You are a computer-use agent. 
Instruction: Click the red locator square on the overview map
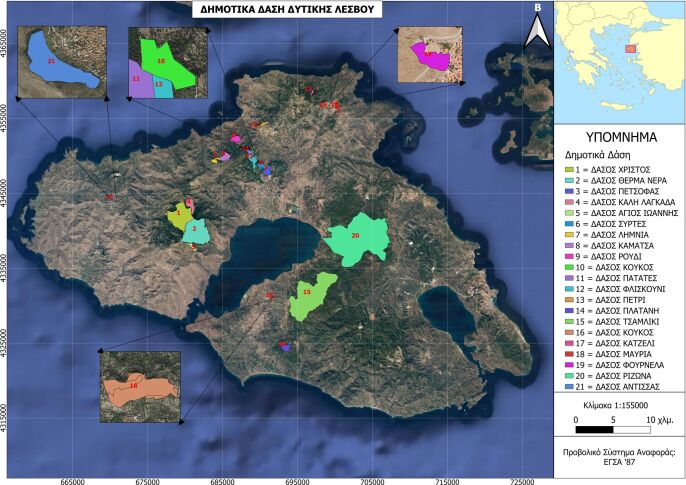(630, 48)
